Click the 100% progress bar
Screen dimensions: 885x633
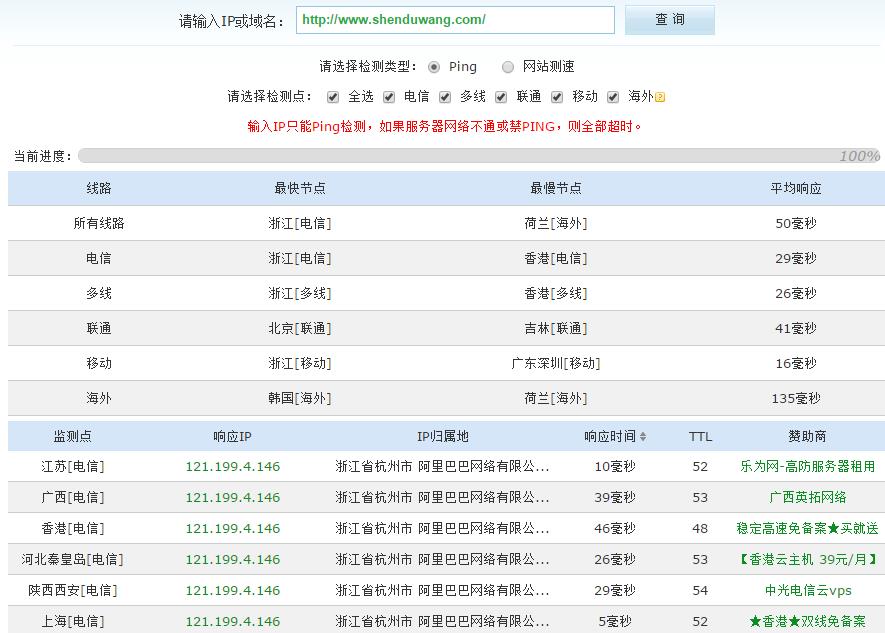click(478, 156)
